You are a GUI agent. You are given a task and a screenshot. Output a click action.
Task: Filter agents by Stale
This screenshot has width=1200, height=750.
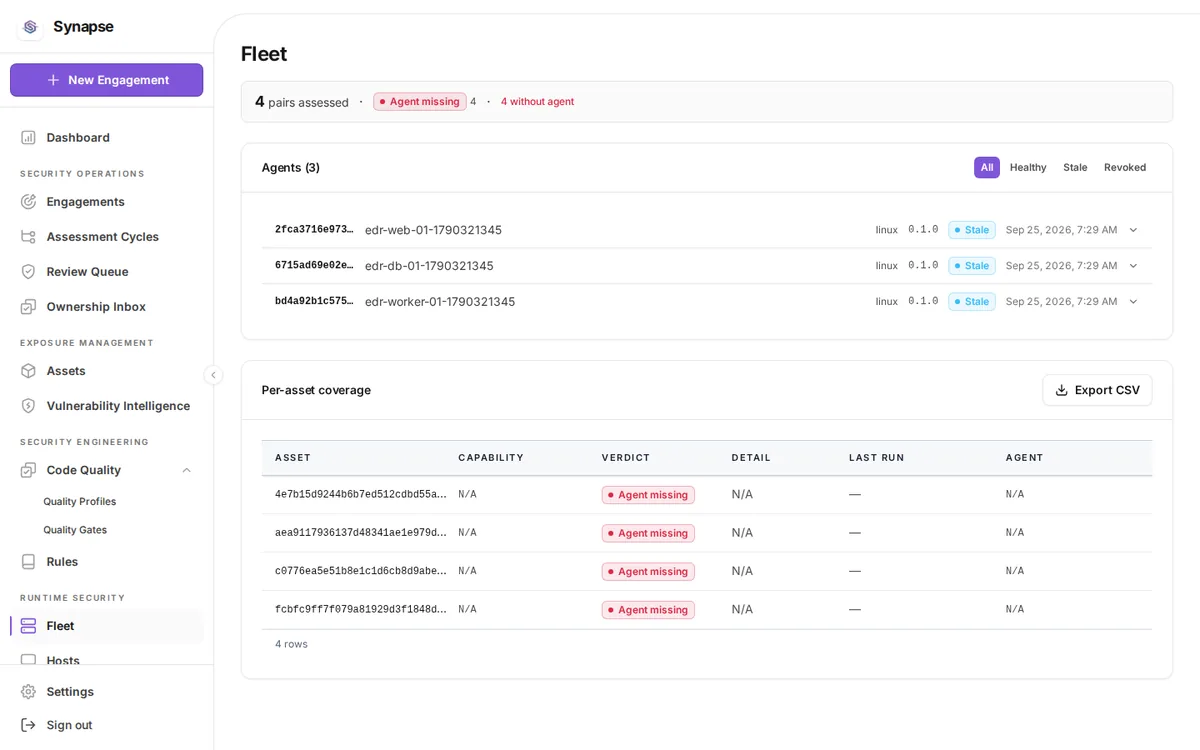pos(1075,167)
